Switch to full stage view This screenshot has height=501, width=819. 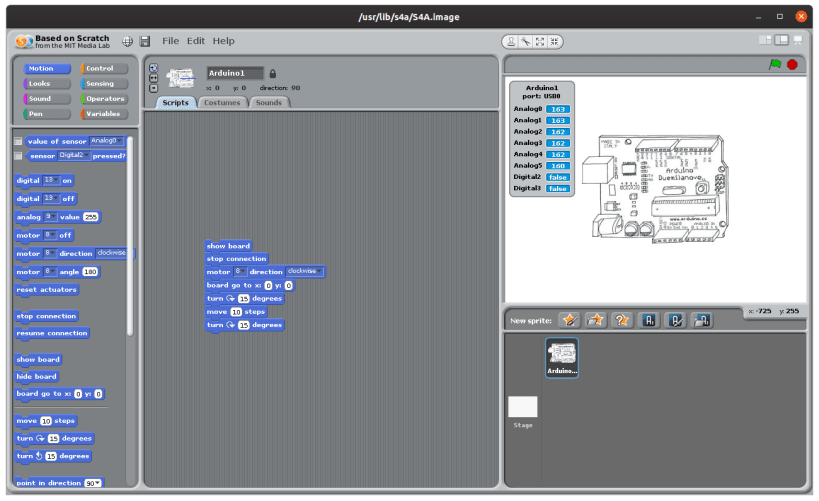coord(781,40)
